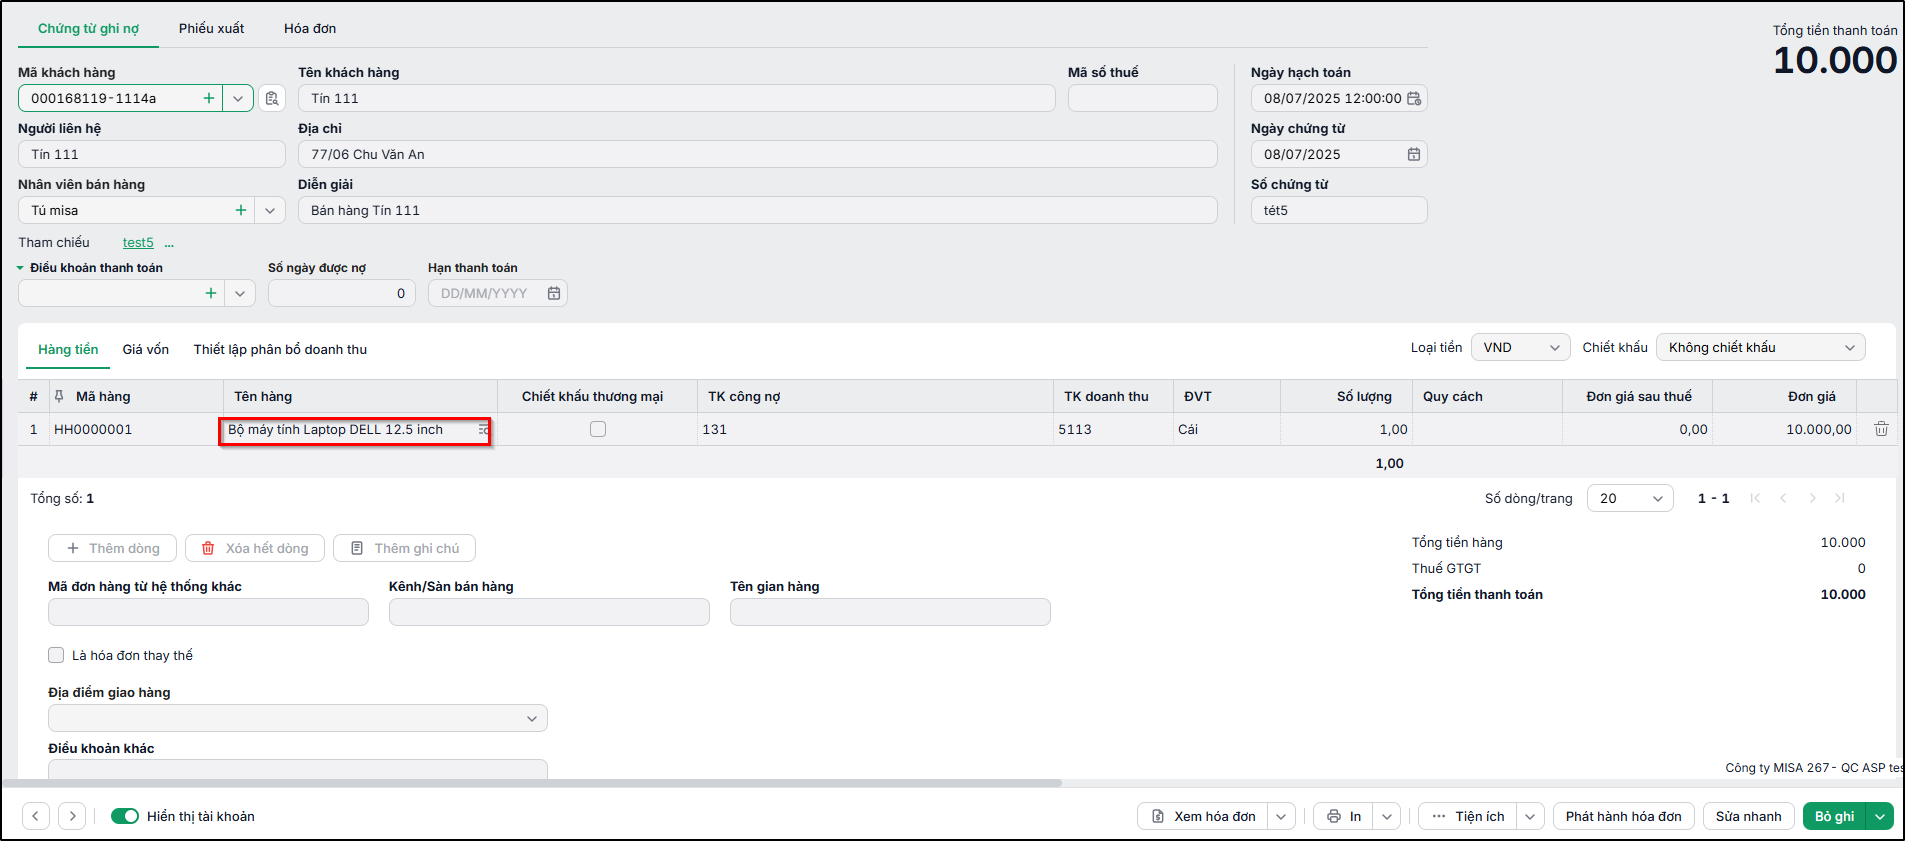Click the Tên gian hàng field
The image size is (1905, 841).
tap(890, 612)
